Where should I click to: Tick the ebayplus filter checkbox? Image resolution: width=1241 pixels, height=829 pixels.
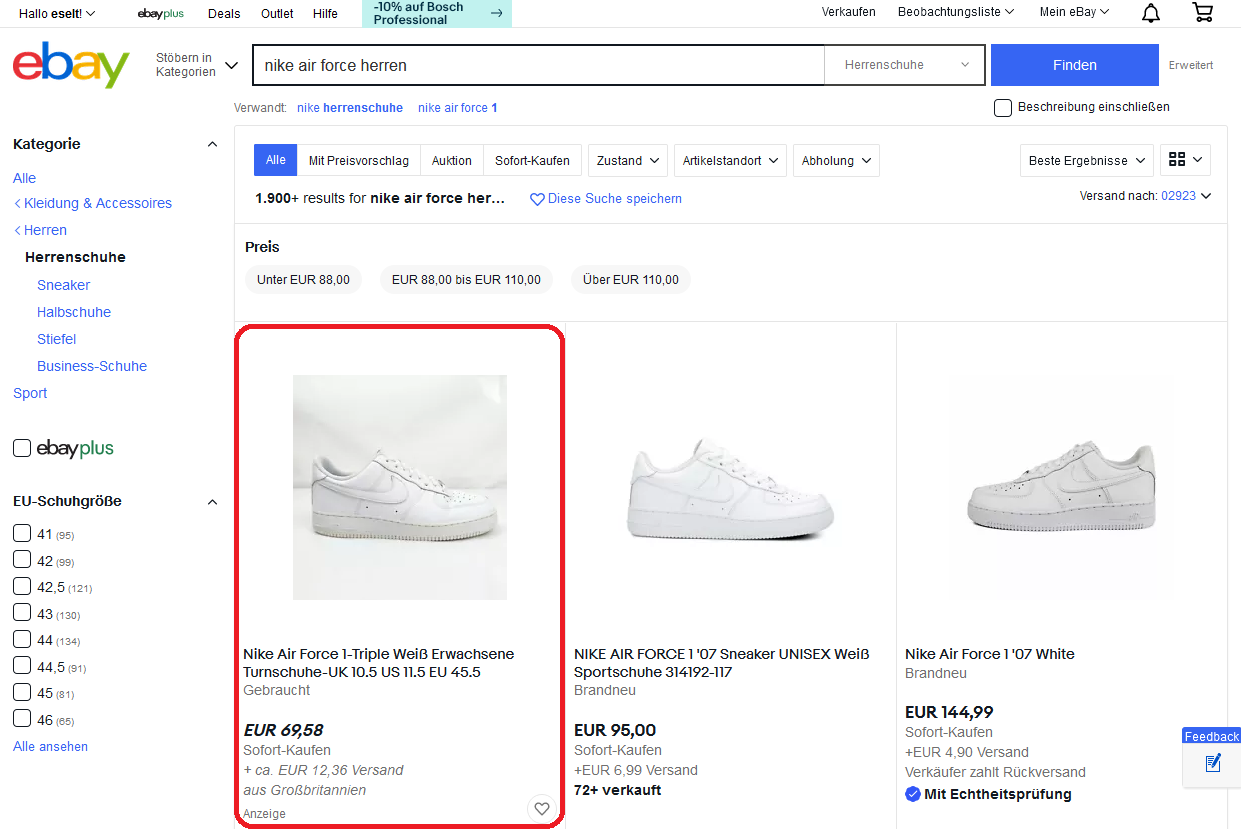(21, 448)
